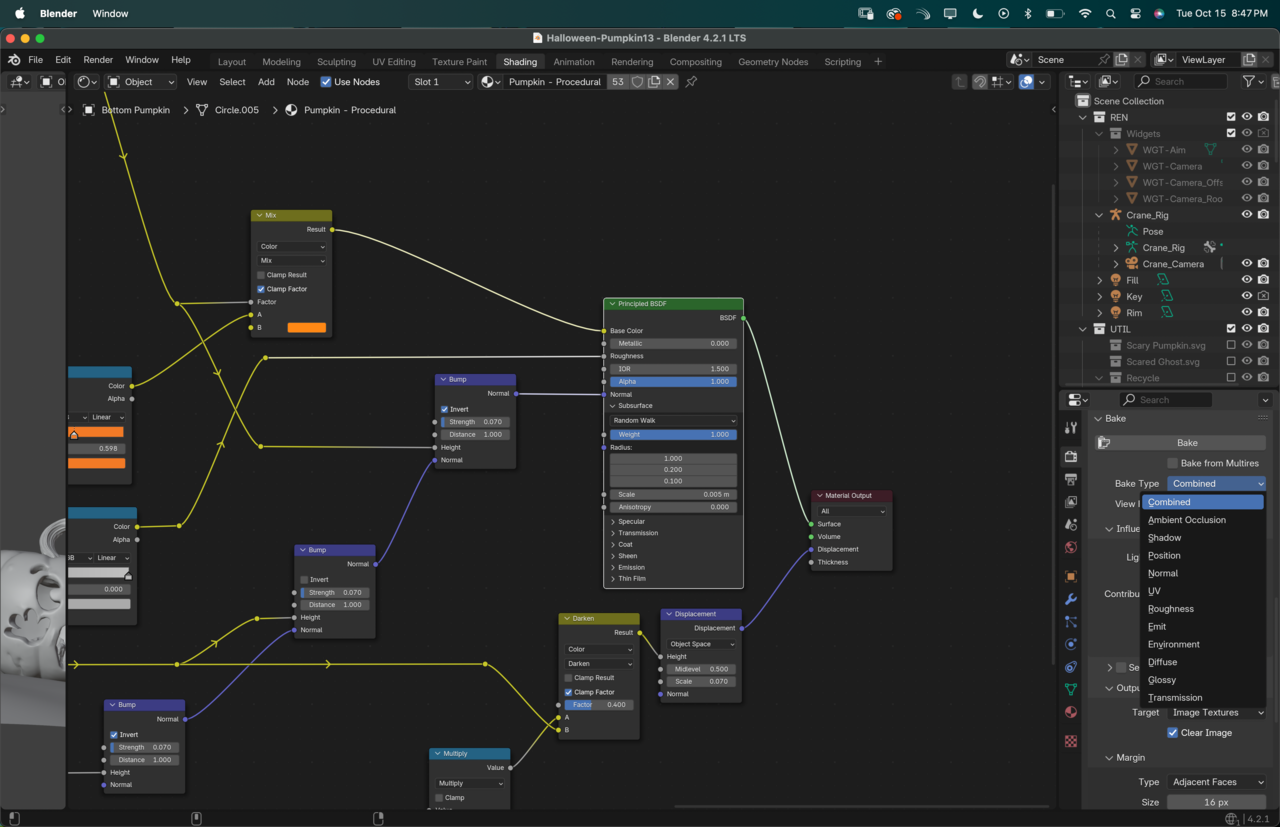Open the Texture properties checker tab
1280x827 pixels.
click(1071, 741)
